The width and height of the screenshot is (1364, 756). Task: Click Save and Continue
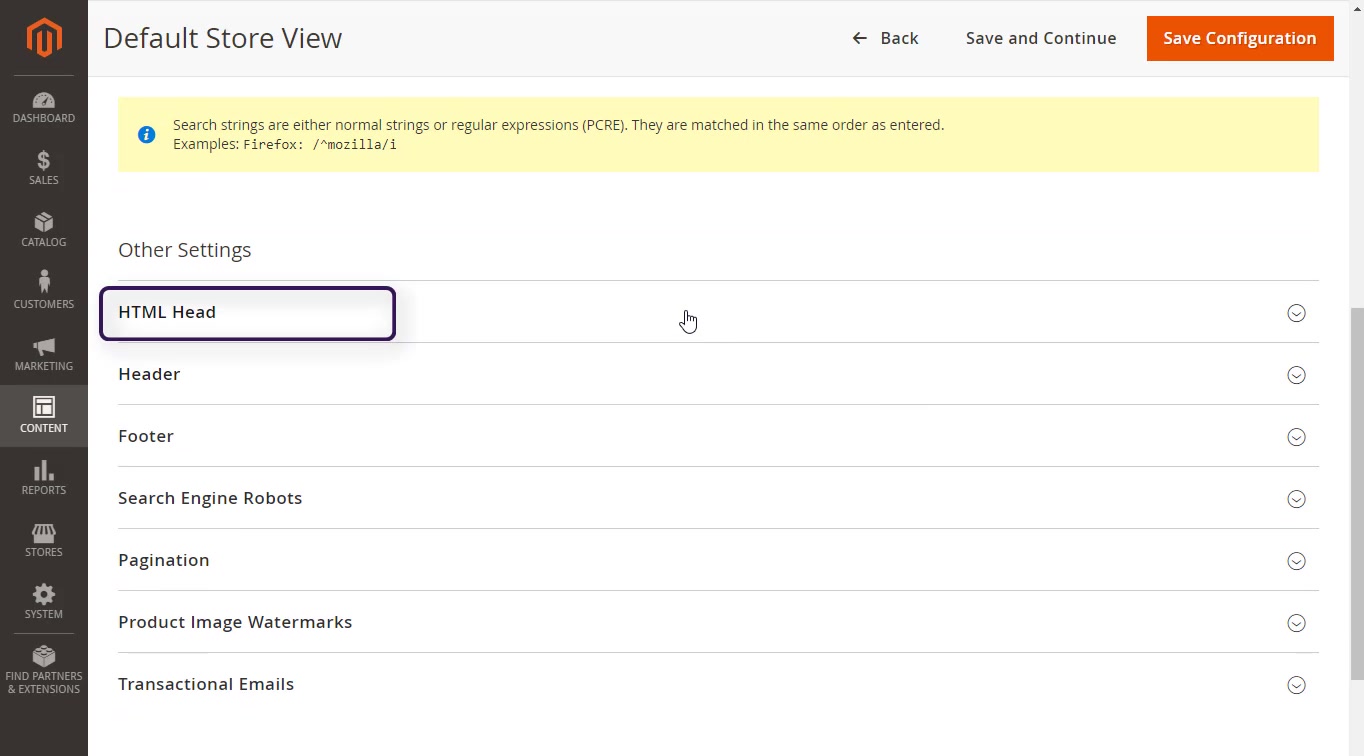(x=1040, y=38)
